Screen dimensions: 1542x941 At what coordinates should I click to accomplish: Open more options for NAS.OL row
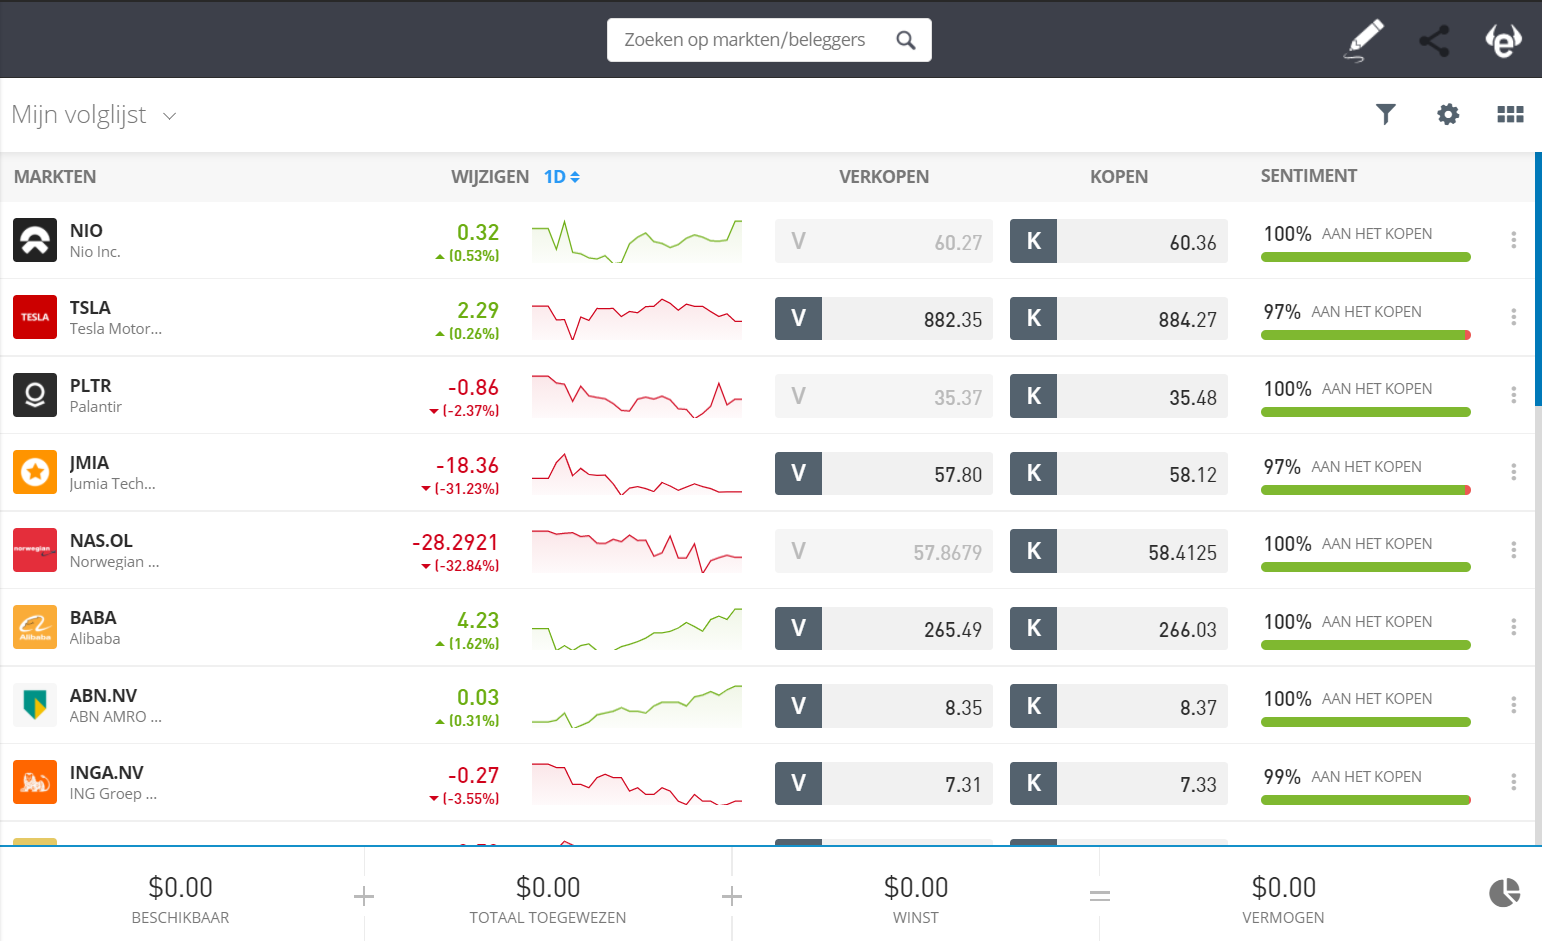pos(1513,550)
